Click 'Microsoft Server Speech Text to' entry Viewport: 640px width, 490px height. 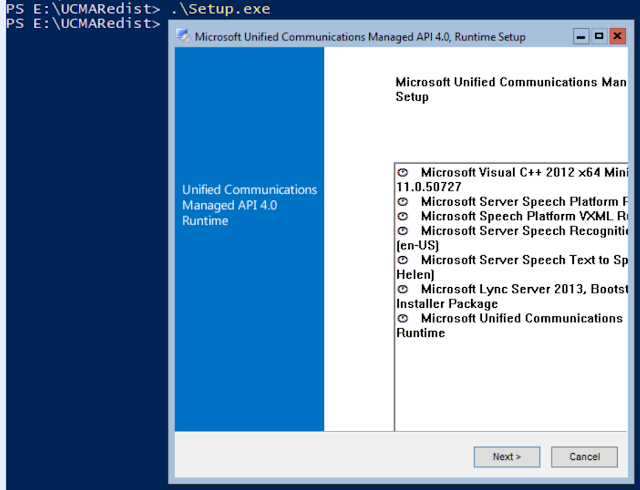(515, 260)
